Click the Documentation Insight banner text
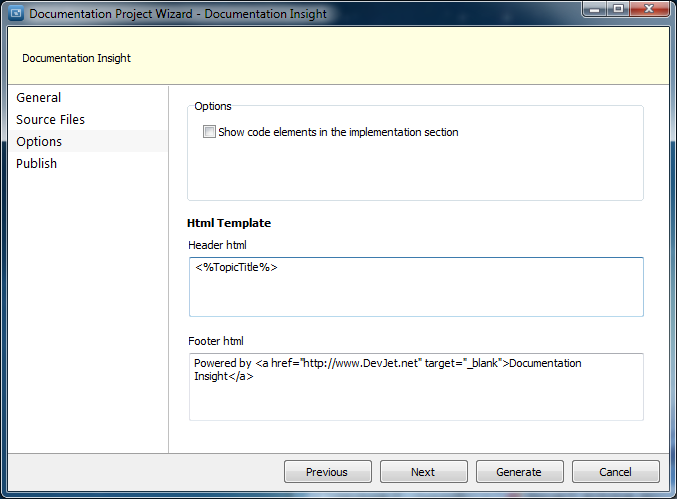Image resolution: width=677 pixels, height=499 pixels. (76, 58)
